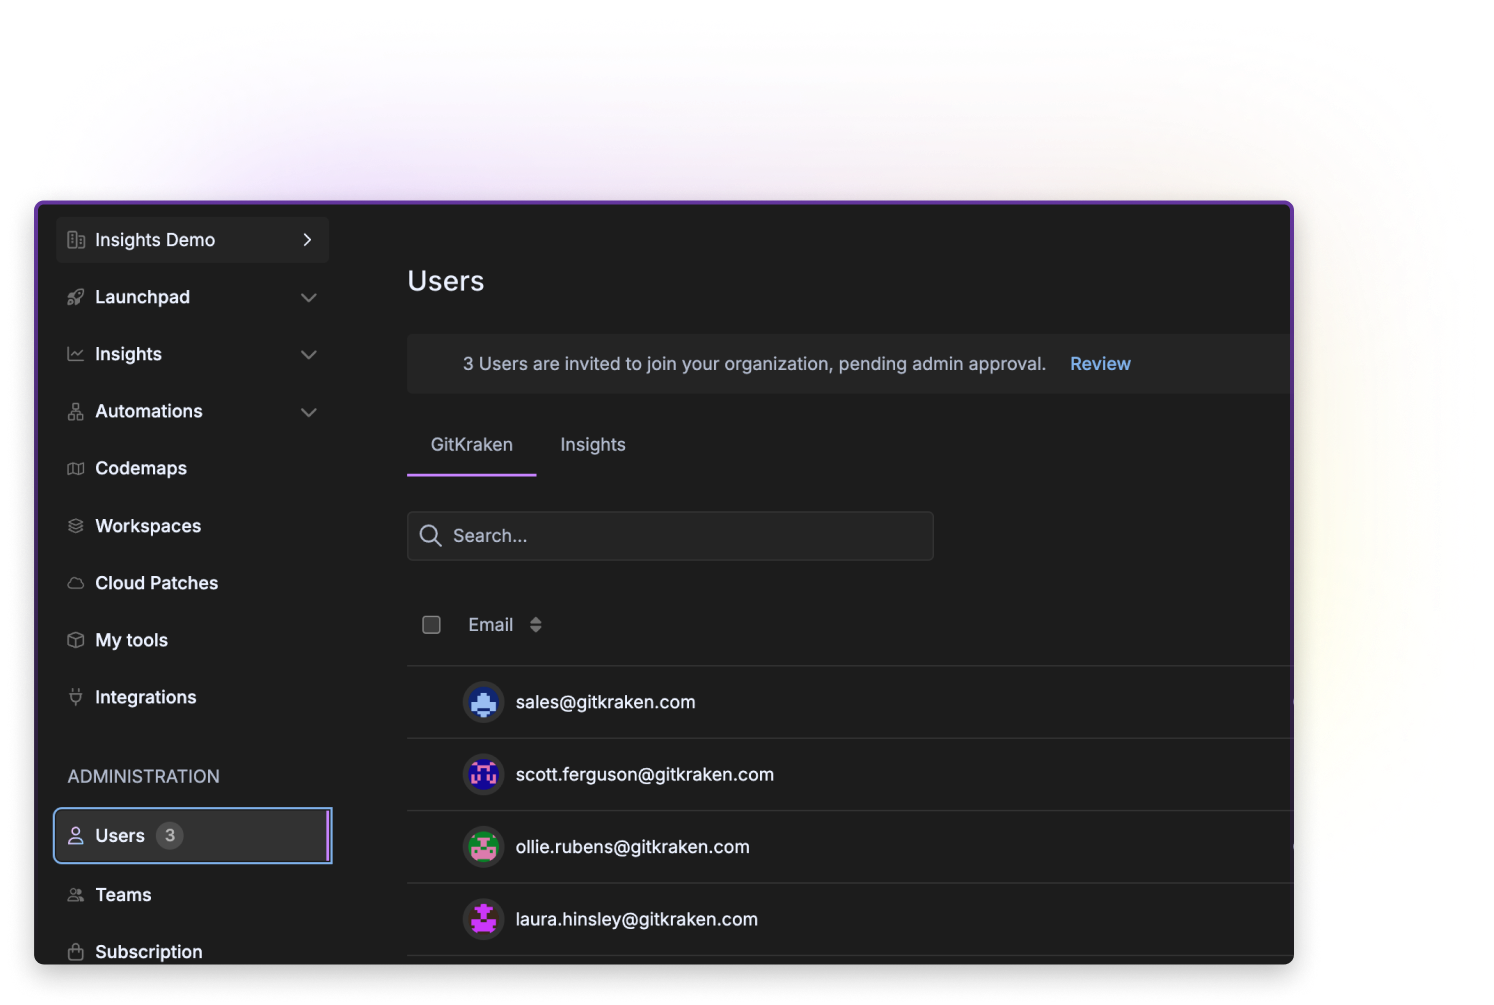The image size is (1494, 1005).
Task: Open the Integrations section
Action: click(x=145, y=697)
